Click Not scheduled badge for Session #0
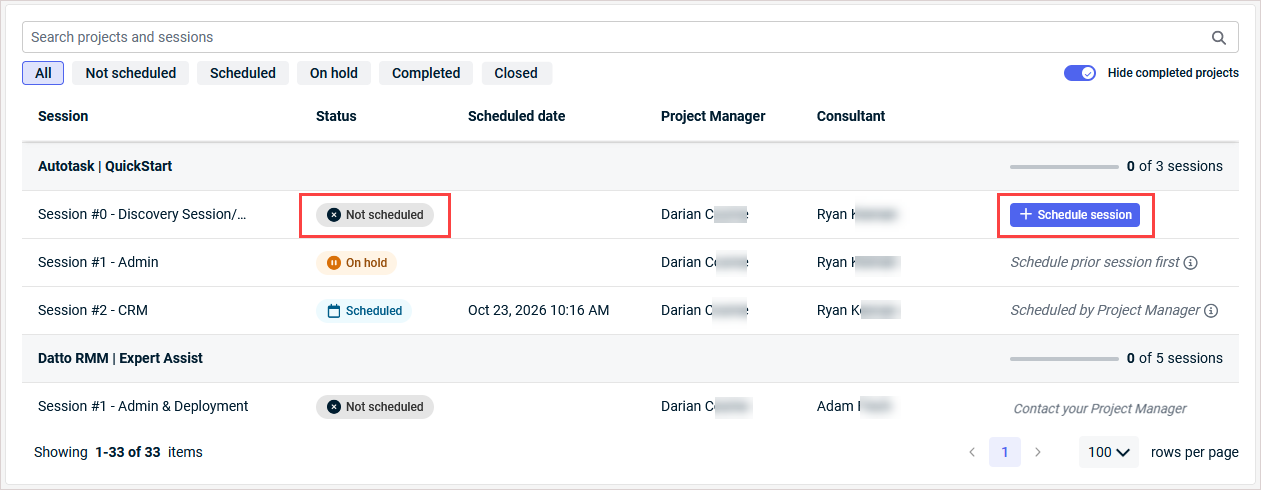1261x490 pixels. (375, 215)
